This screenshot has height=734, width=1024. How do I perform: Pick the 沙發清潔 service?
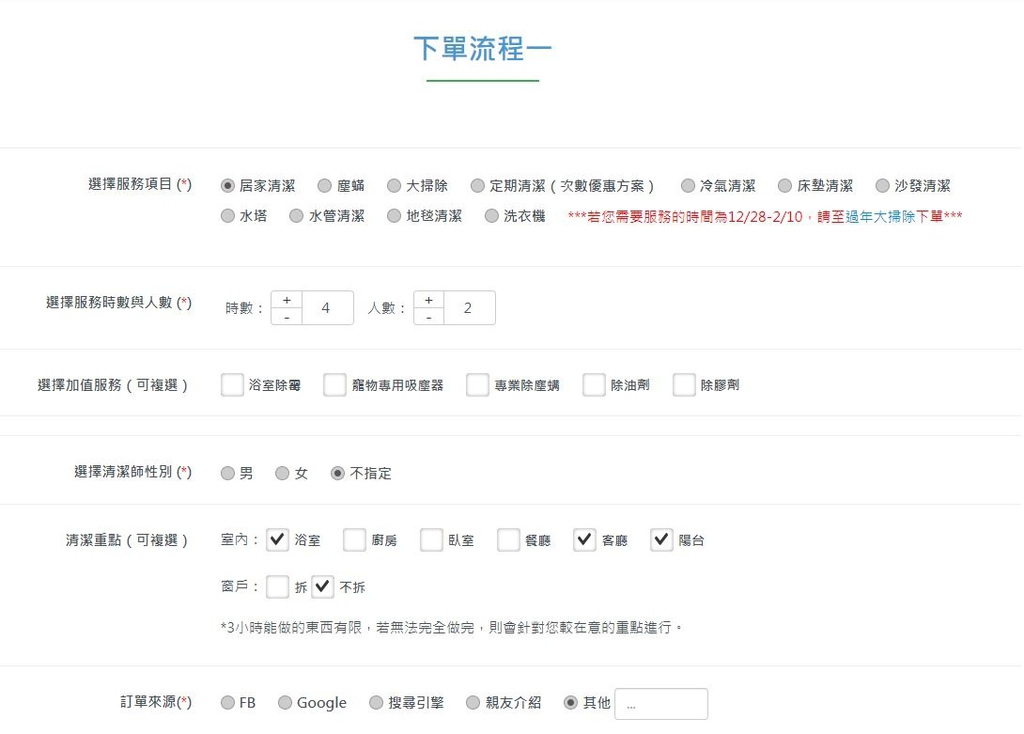pyautogui.click(x=881, y=185)
